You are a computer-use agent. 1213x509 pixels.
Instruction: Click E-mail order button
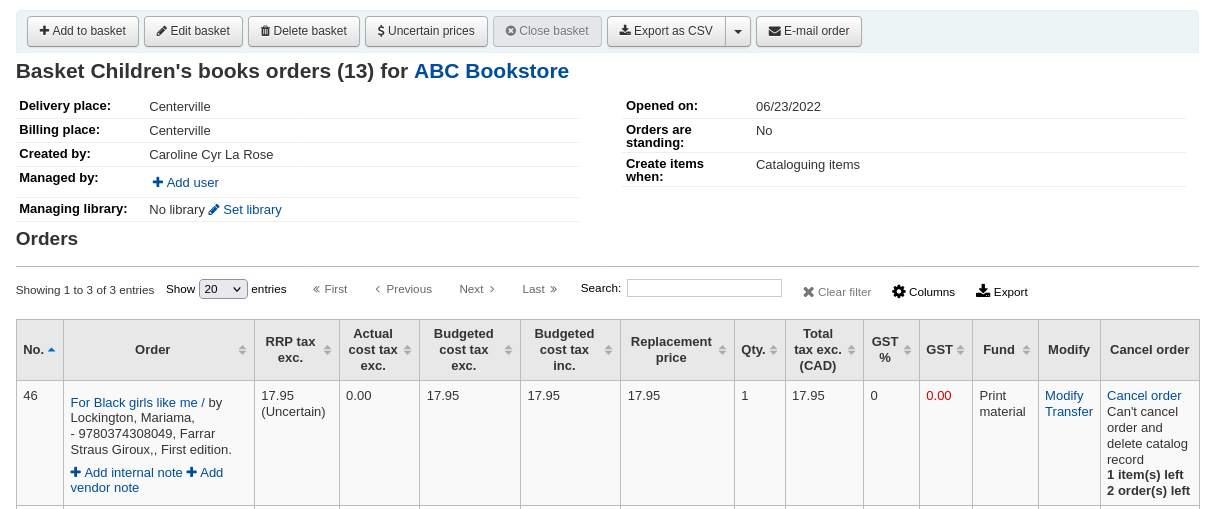click(809, 31)
